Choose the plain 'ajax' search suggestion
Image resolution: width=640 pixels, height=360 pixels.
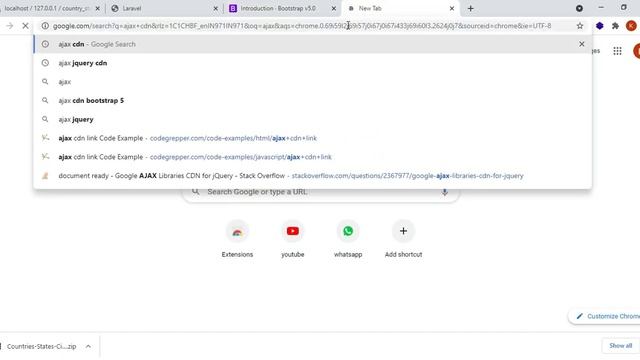coord(313,82)
